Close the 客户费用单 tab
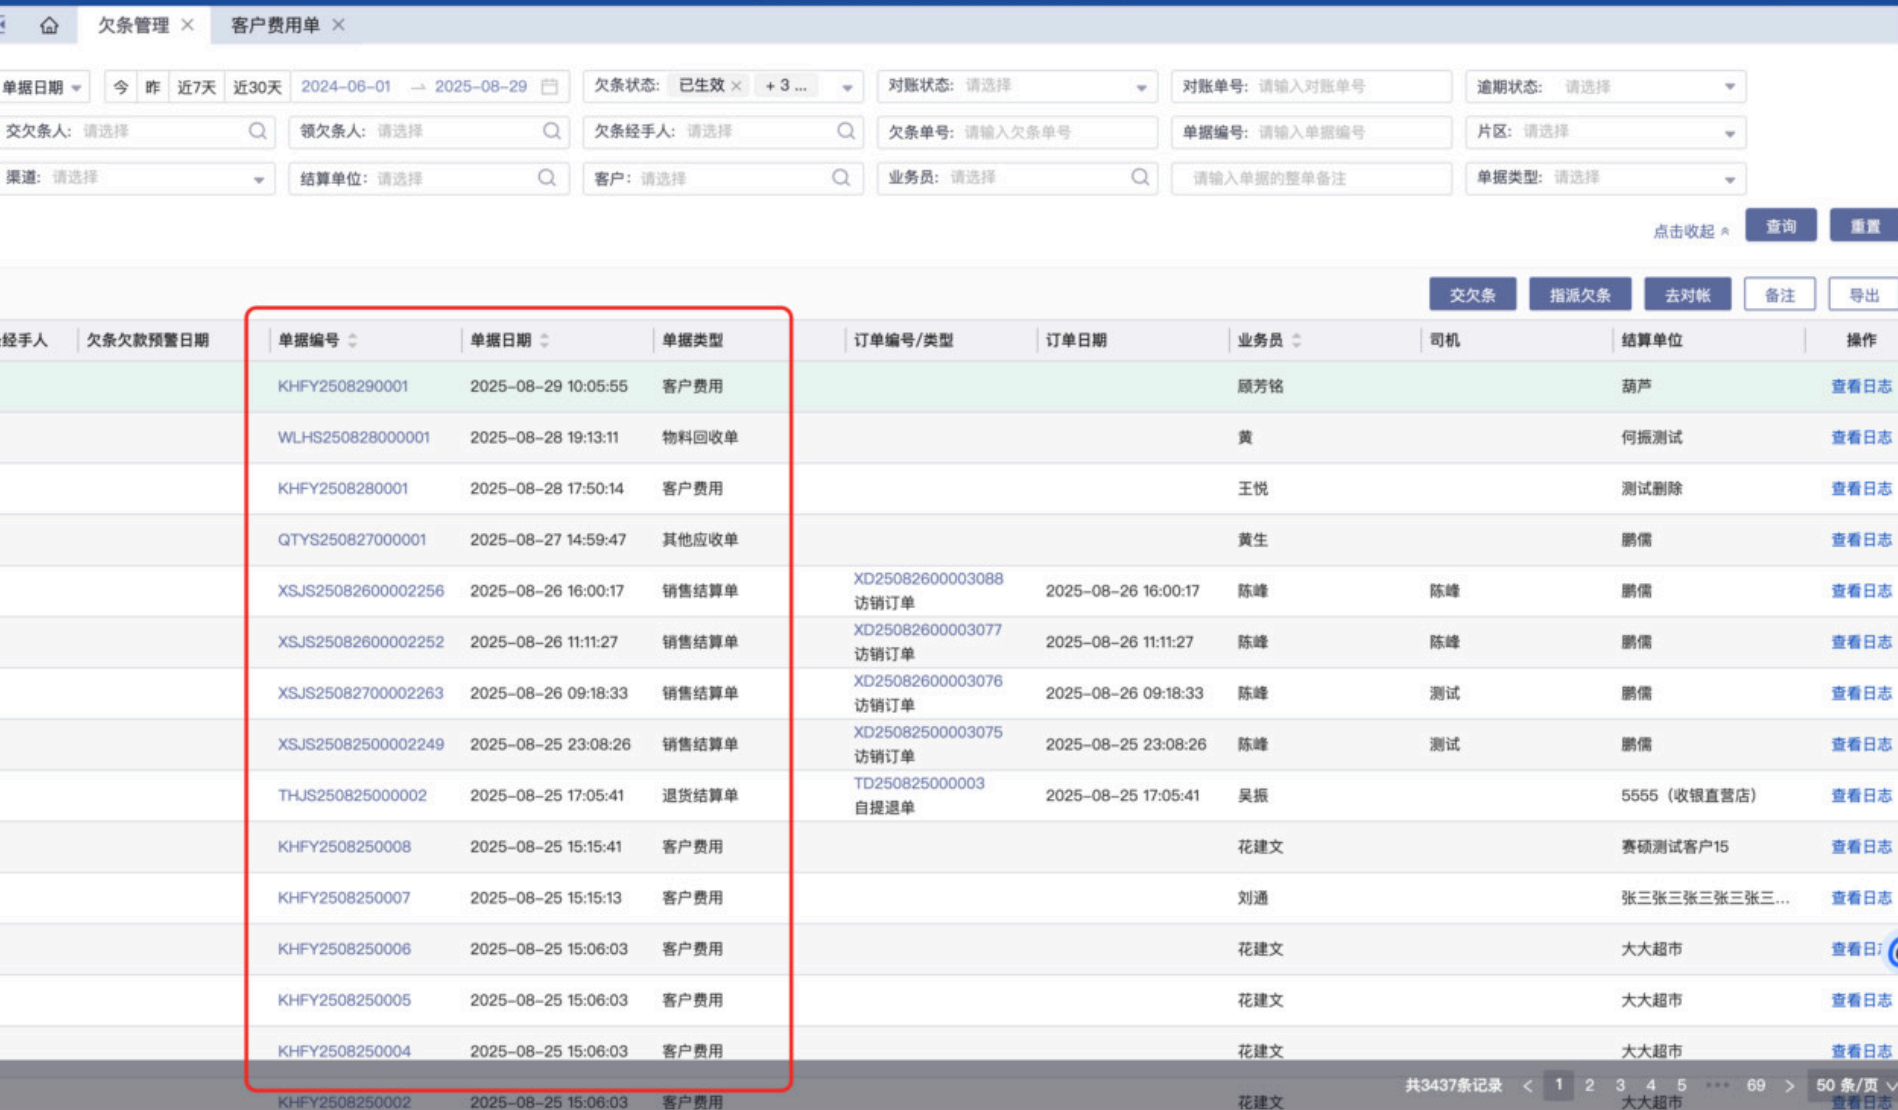The image size is (1898, 1110). (x=339, y=25)
